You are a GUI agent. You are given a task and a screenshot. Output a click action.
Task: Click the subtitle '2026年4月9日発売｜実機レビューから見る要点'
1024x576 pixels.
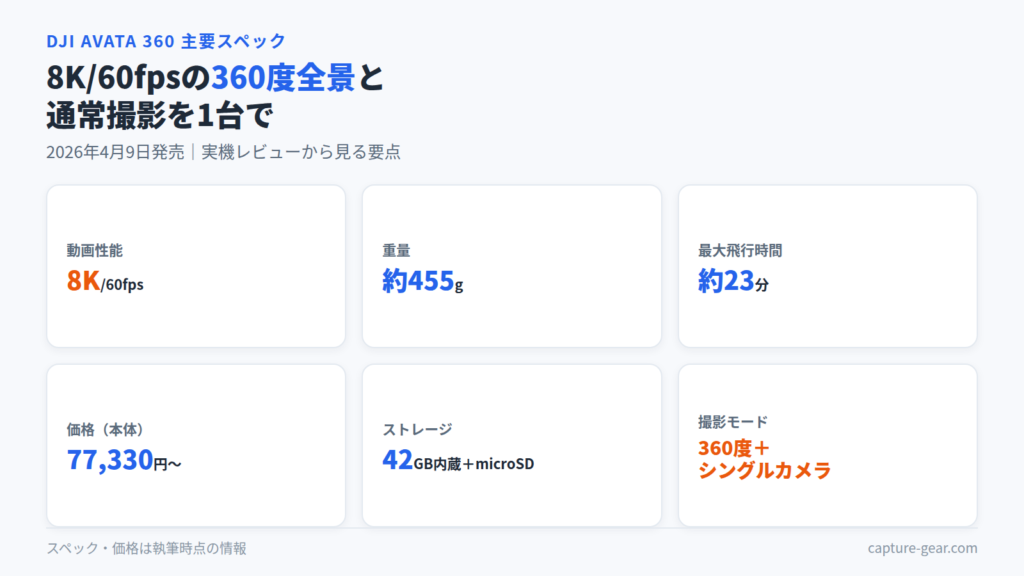223,152
